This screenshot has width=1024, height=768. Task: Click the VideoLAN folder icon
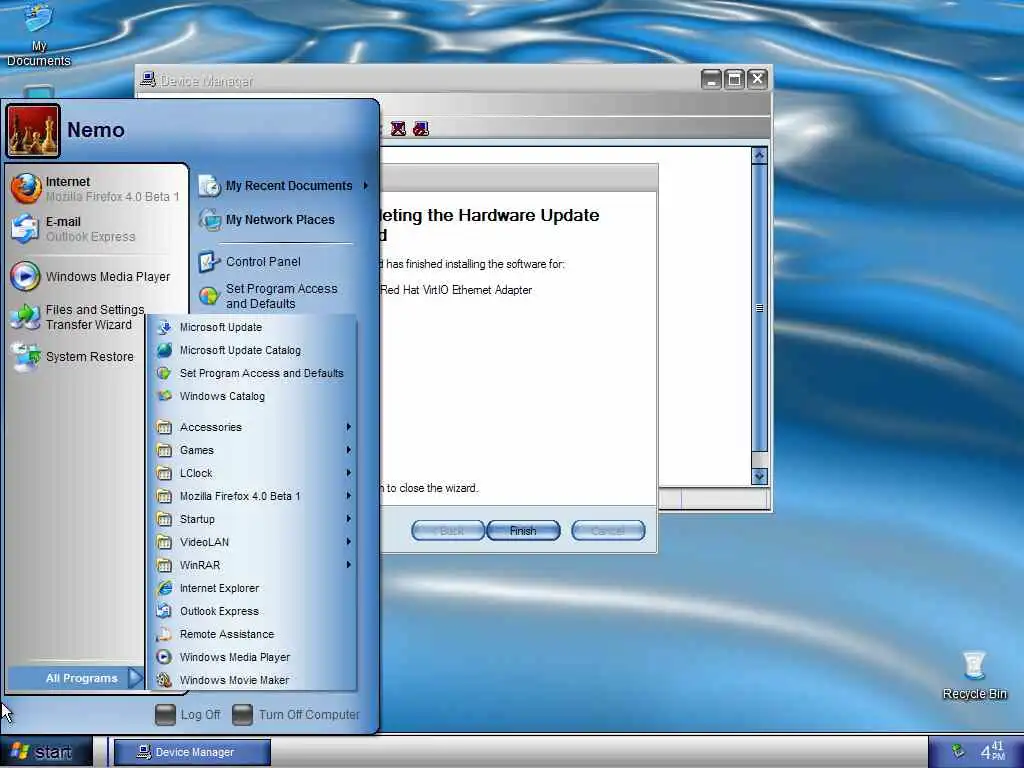(165, 542)
